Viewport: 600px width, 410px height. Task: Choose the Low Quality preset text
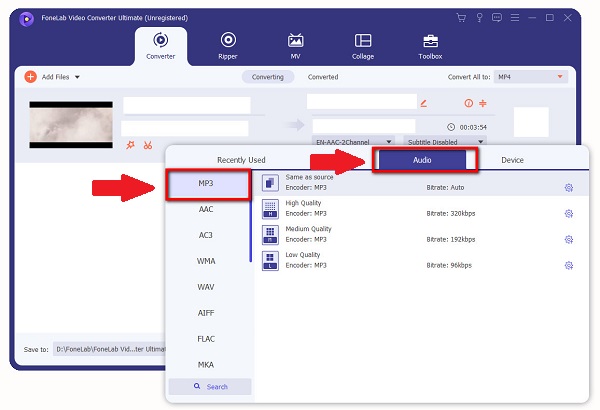[x=303, y=255]
